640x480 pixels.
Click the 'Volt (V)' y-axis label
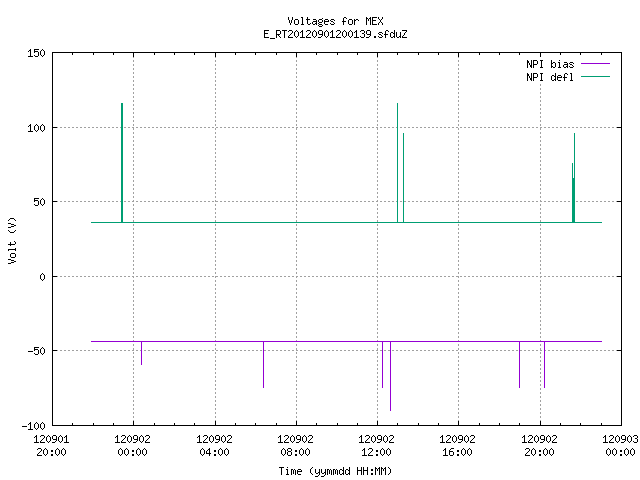[12, 240]
